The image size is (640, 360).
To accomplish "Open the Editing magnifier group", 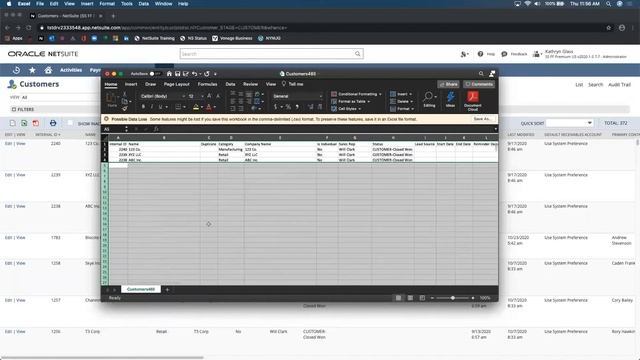I will pyautogui.click(x=429, y=99).
